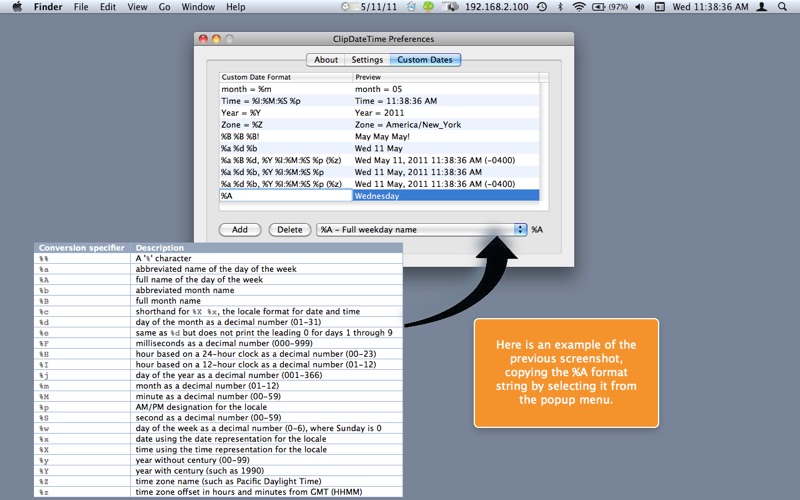Click the %A label right of the popup menu
This screenshot has height=500, width=800.
(x=537, y=230)
